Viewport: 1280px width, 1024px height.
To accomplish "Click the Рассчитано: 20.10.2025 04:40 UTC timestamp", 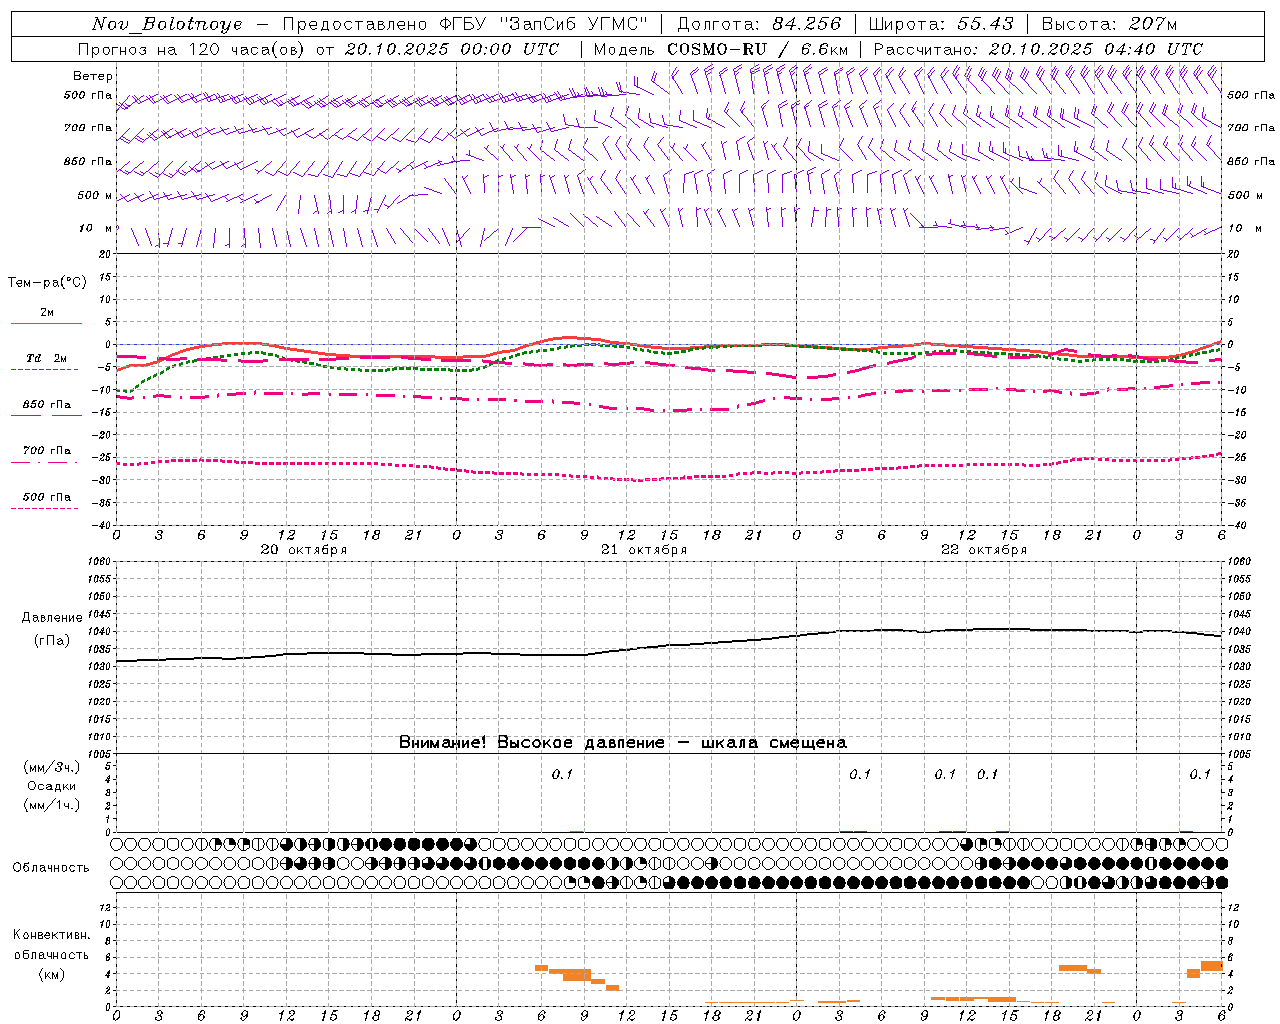I will (1038, 49).
